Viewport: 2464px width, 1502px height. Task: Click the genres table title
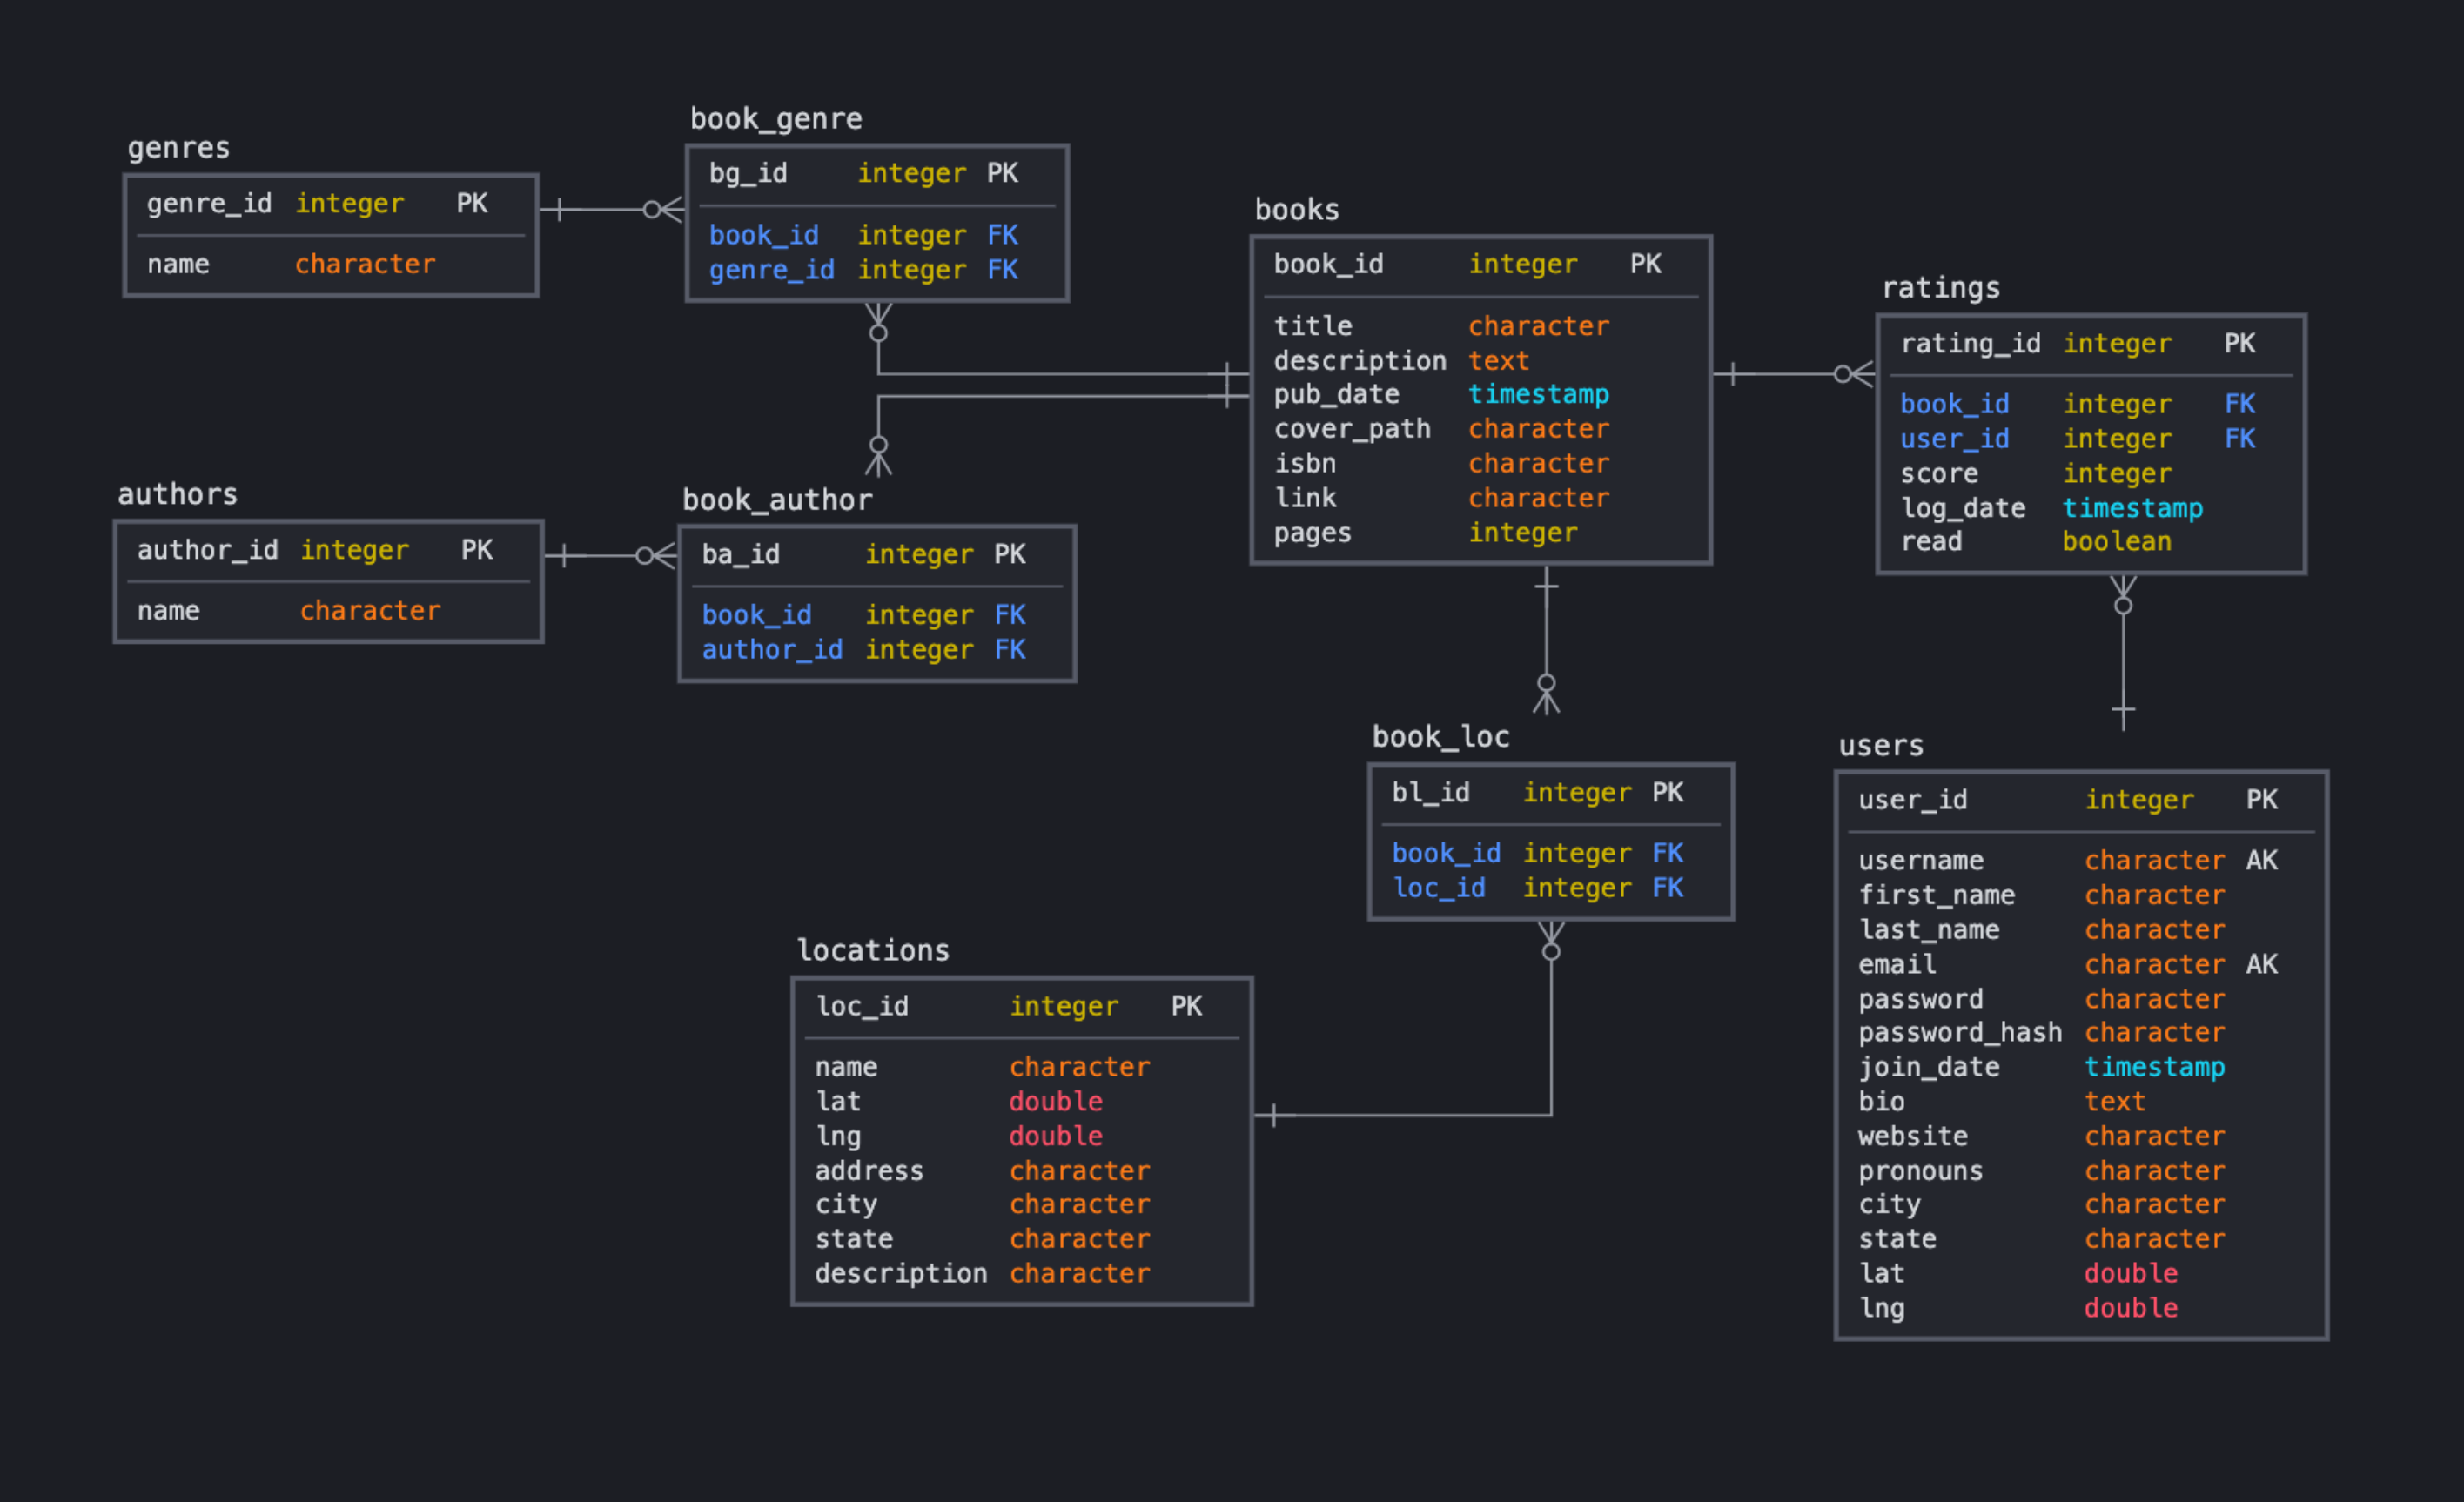pyautogui.click(x=178, y=148)
